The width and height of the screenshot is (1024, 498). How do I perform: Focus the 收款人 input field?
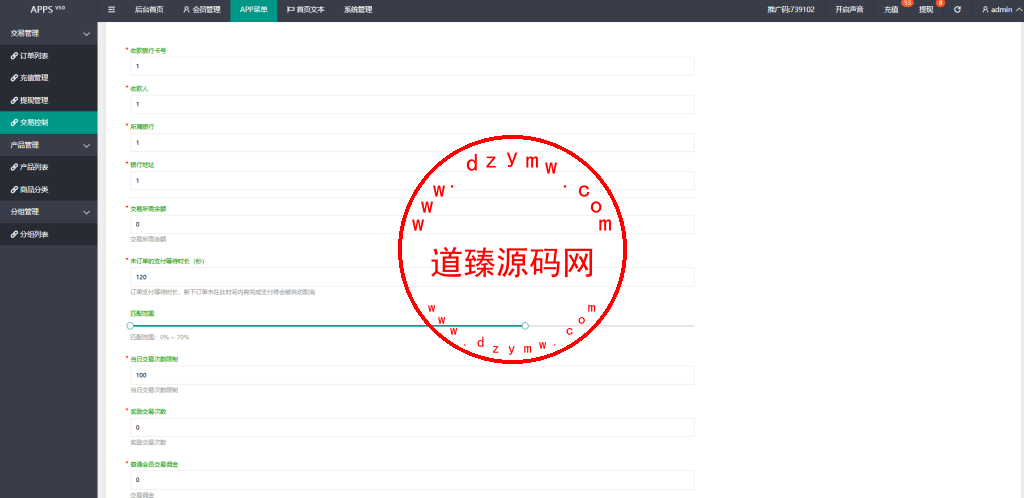(412, 104)
